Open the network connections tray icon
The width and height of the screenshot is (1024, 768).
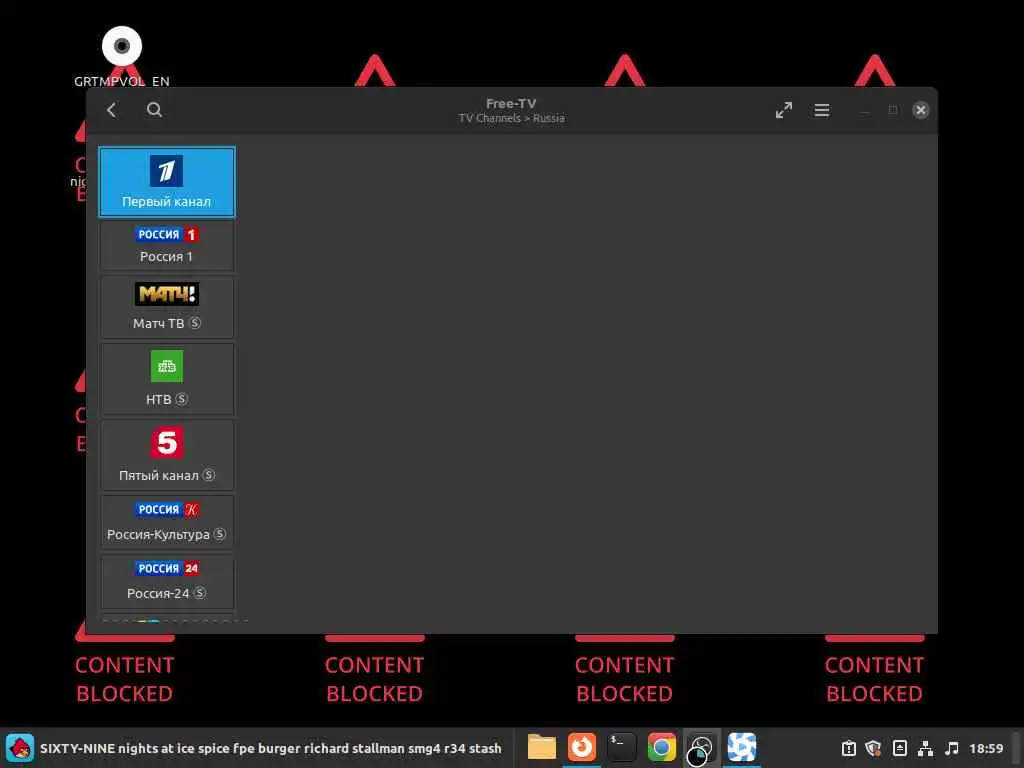pos(925,748)
